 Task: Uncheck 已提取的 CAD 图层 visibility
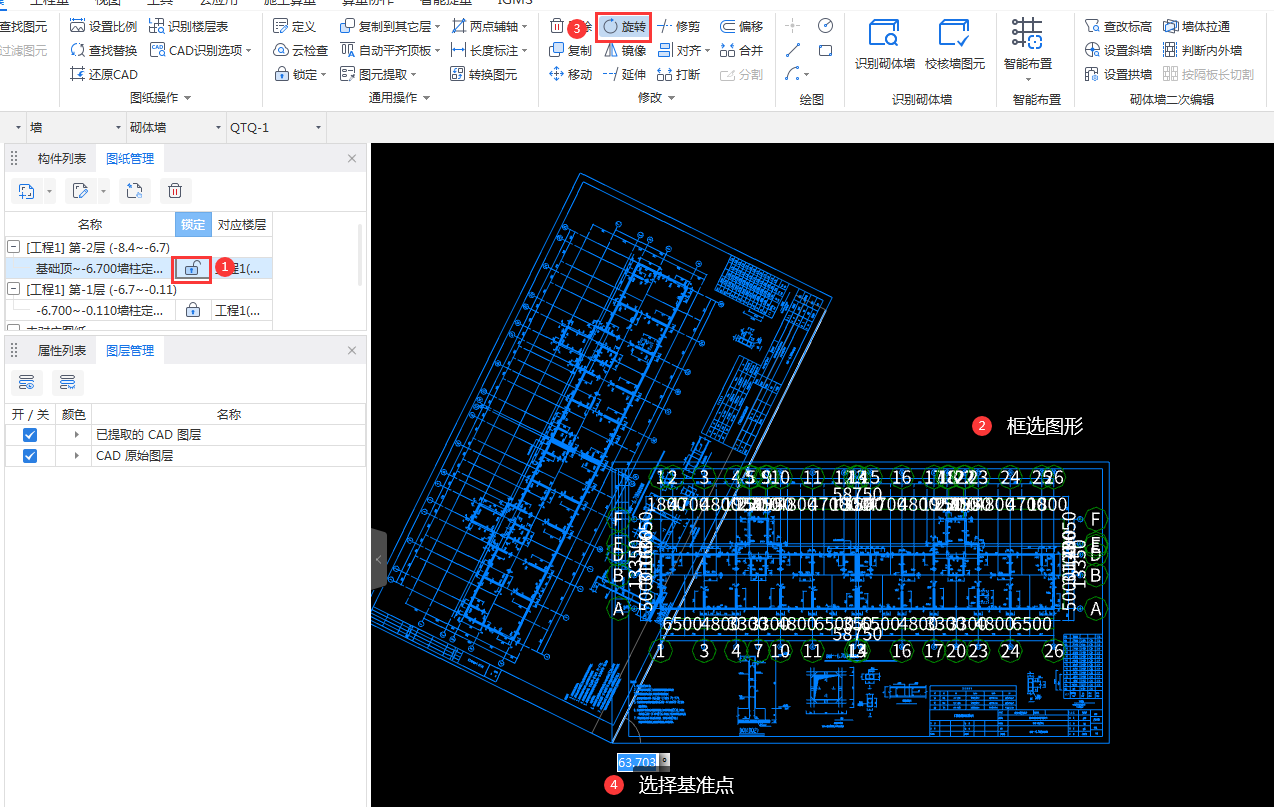coord(30,435)
